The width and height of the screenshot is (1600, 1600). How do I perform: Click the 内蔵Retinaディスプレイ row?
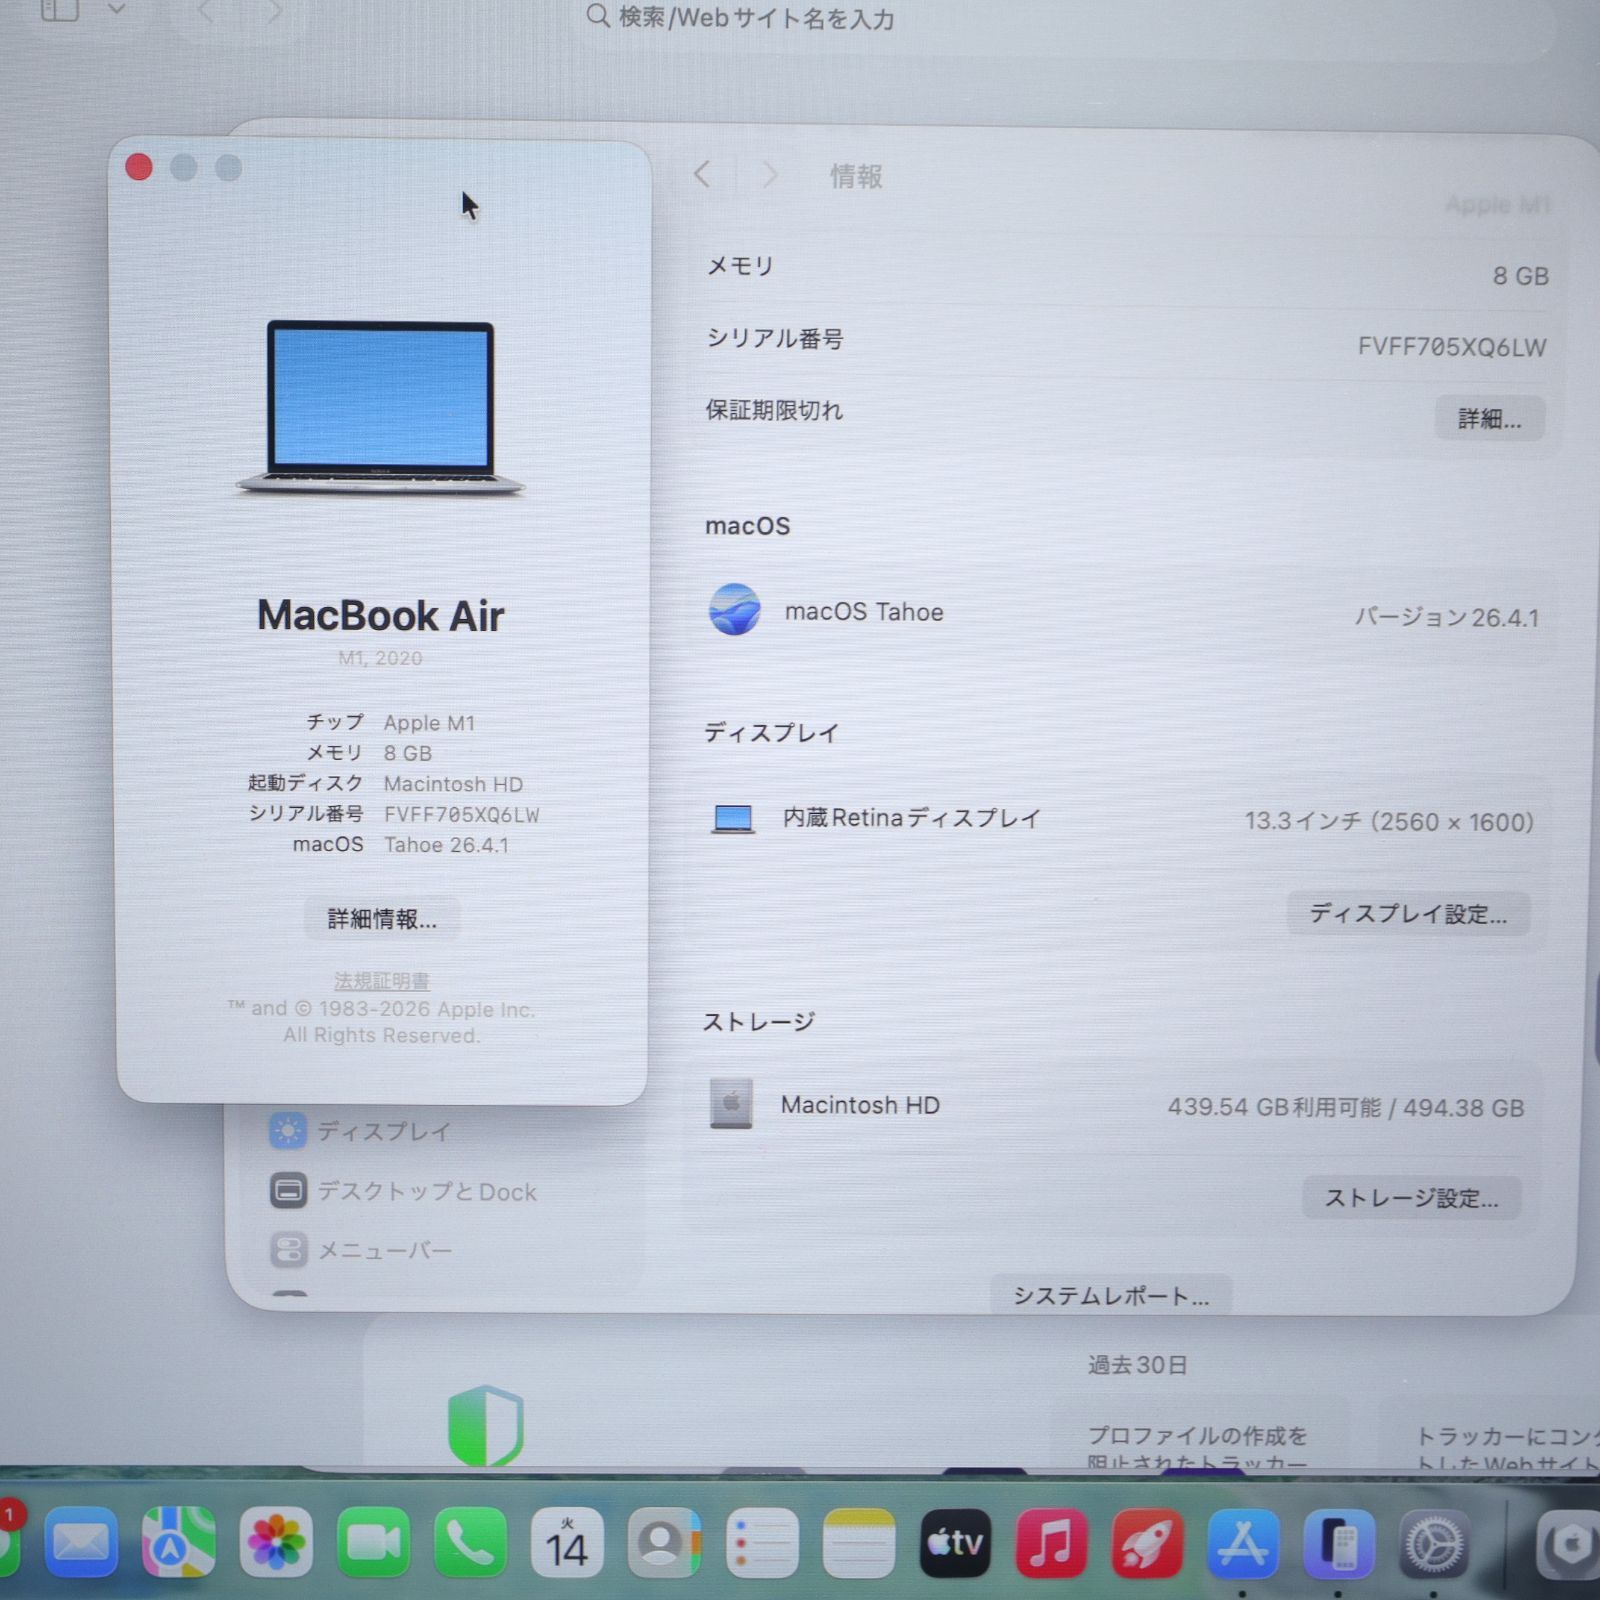click(1121, 819)
